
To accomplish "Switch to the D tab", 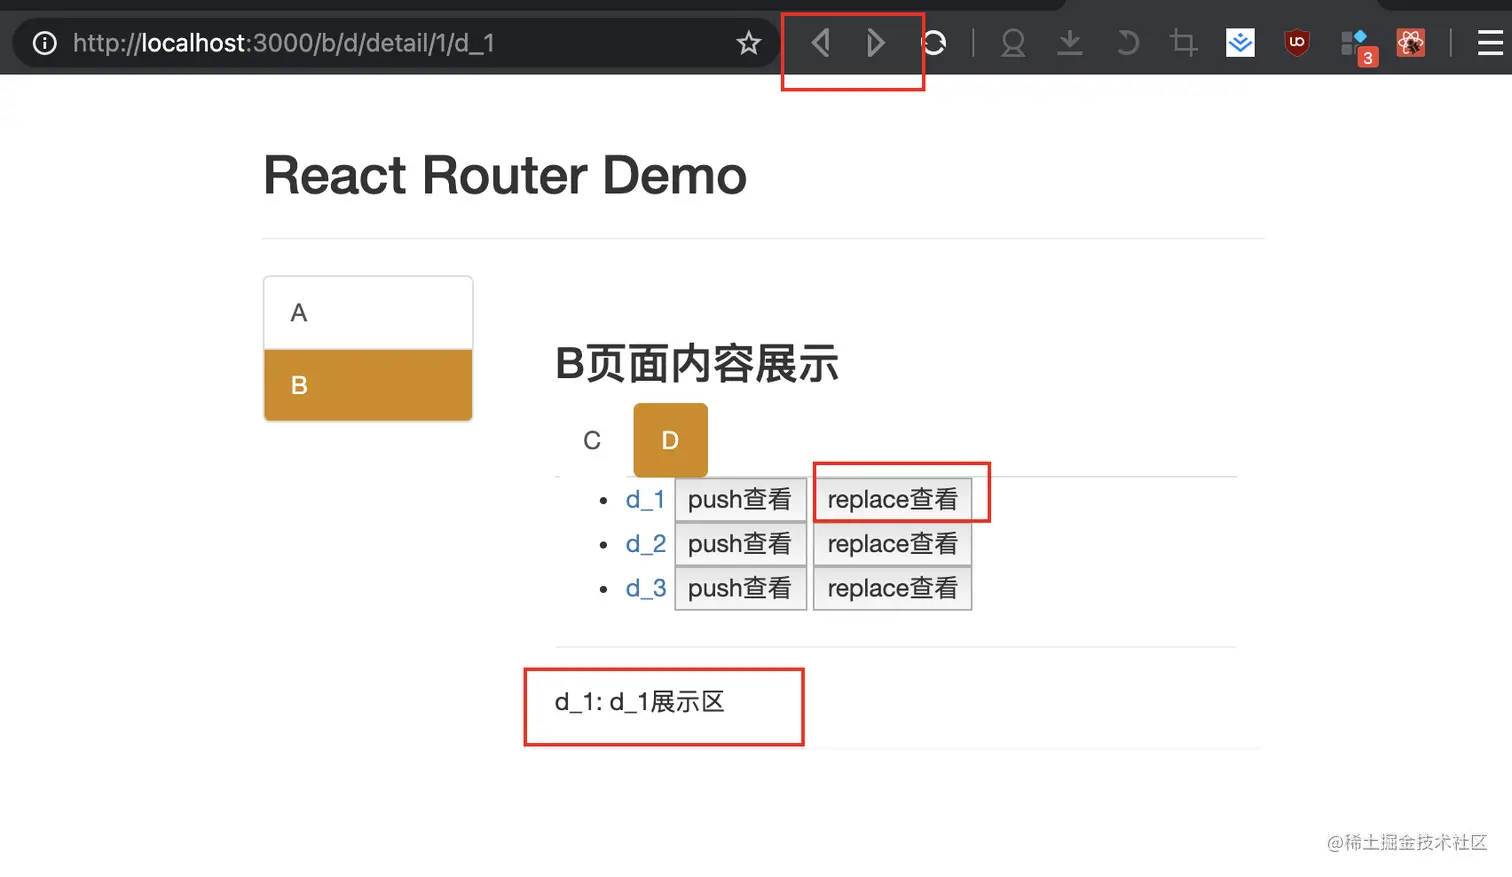I will point(670,440).
